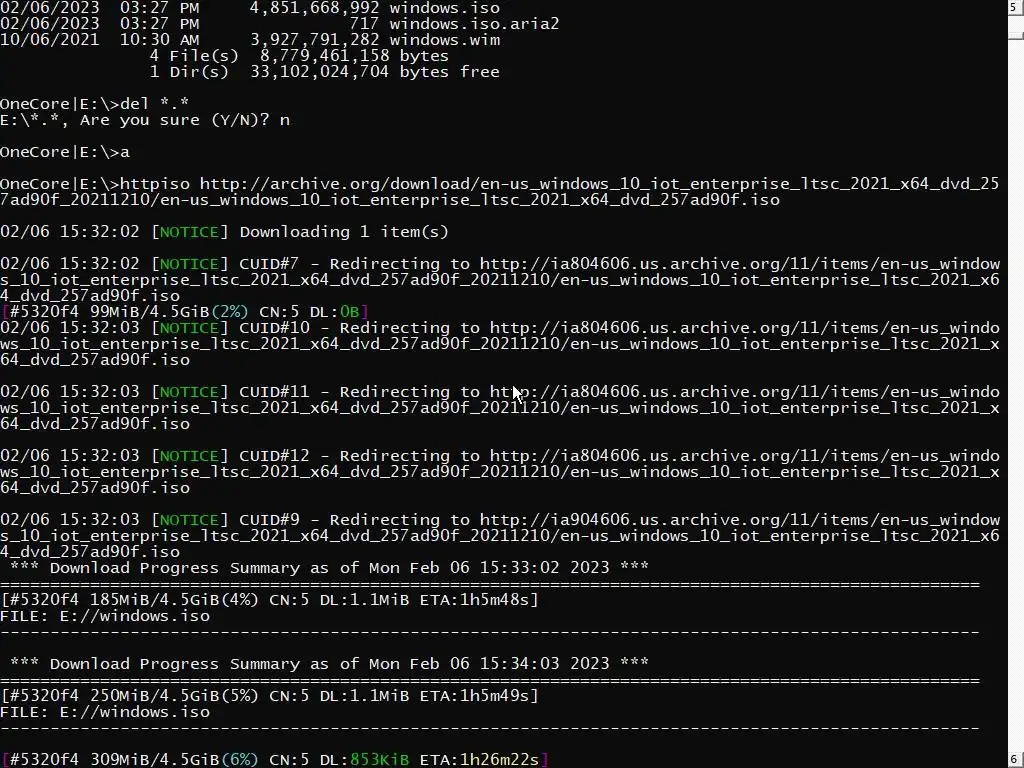Viewport: 1024px width, 768px height.
Task: Click the 309MiB/4.5GiB(6%) progress text
Action: [x=174, y=760]
